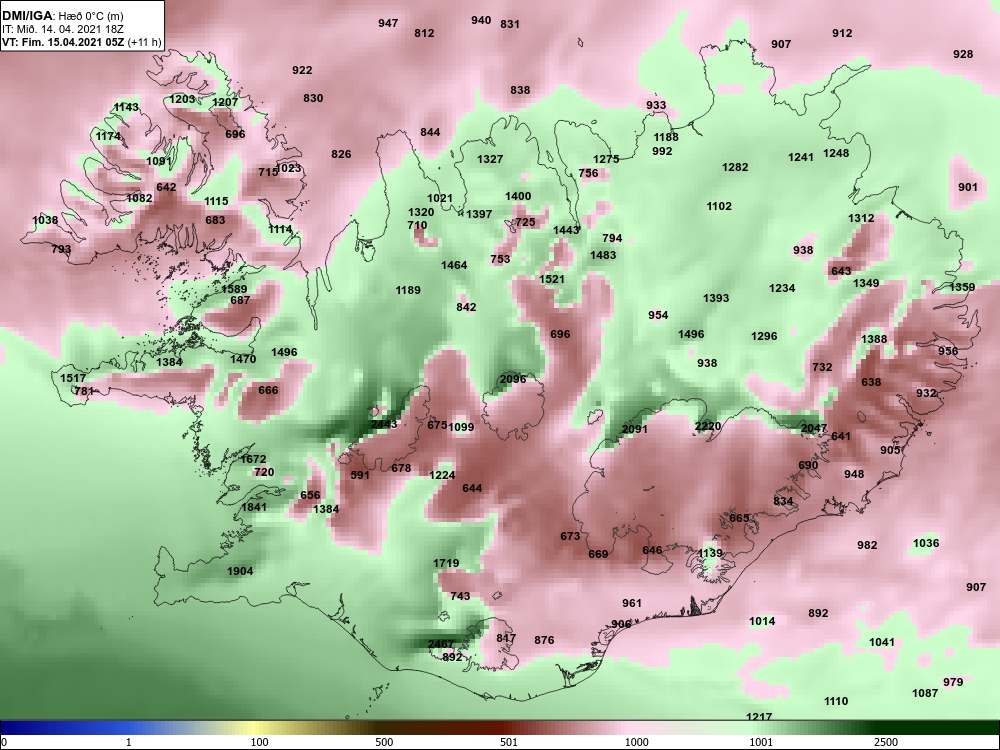Click the map value 1904

(240, 571)
